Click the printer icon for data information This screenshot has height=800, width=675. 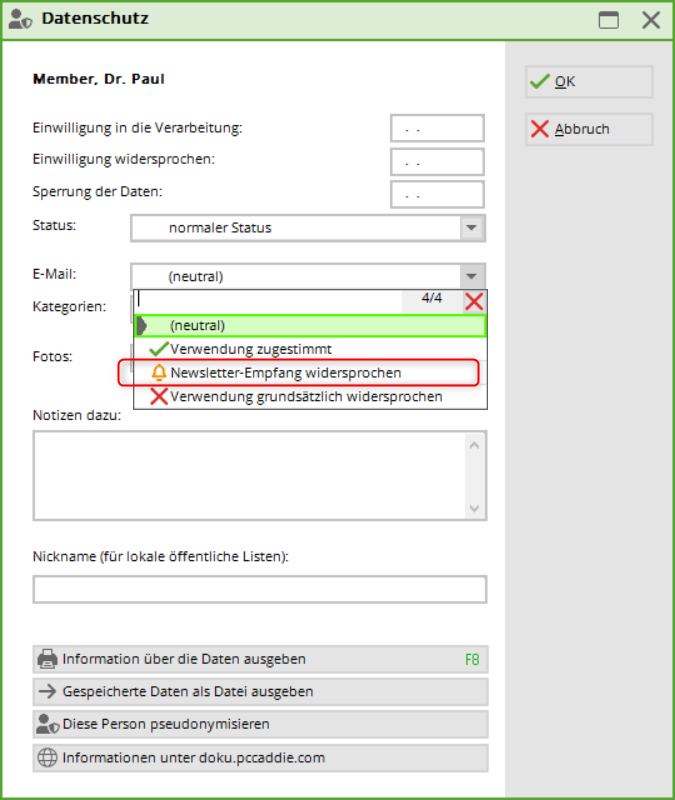pos(47,660)
